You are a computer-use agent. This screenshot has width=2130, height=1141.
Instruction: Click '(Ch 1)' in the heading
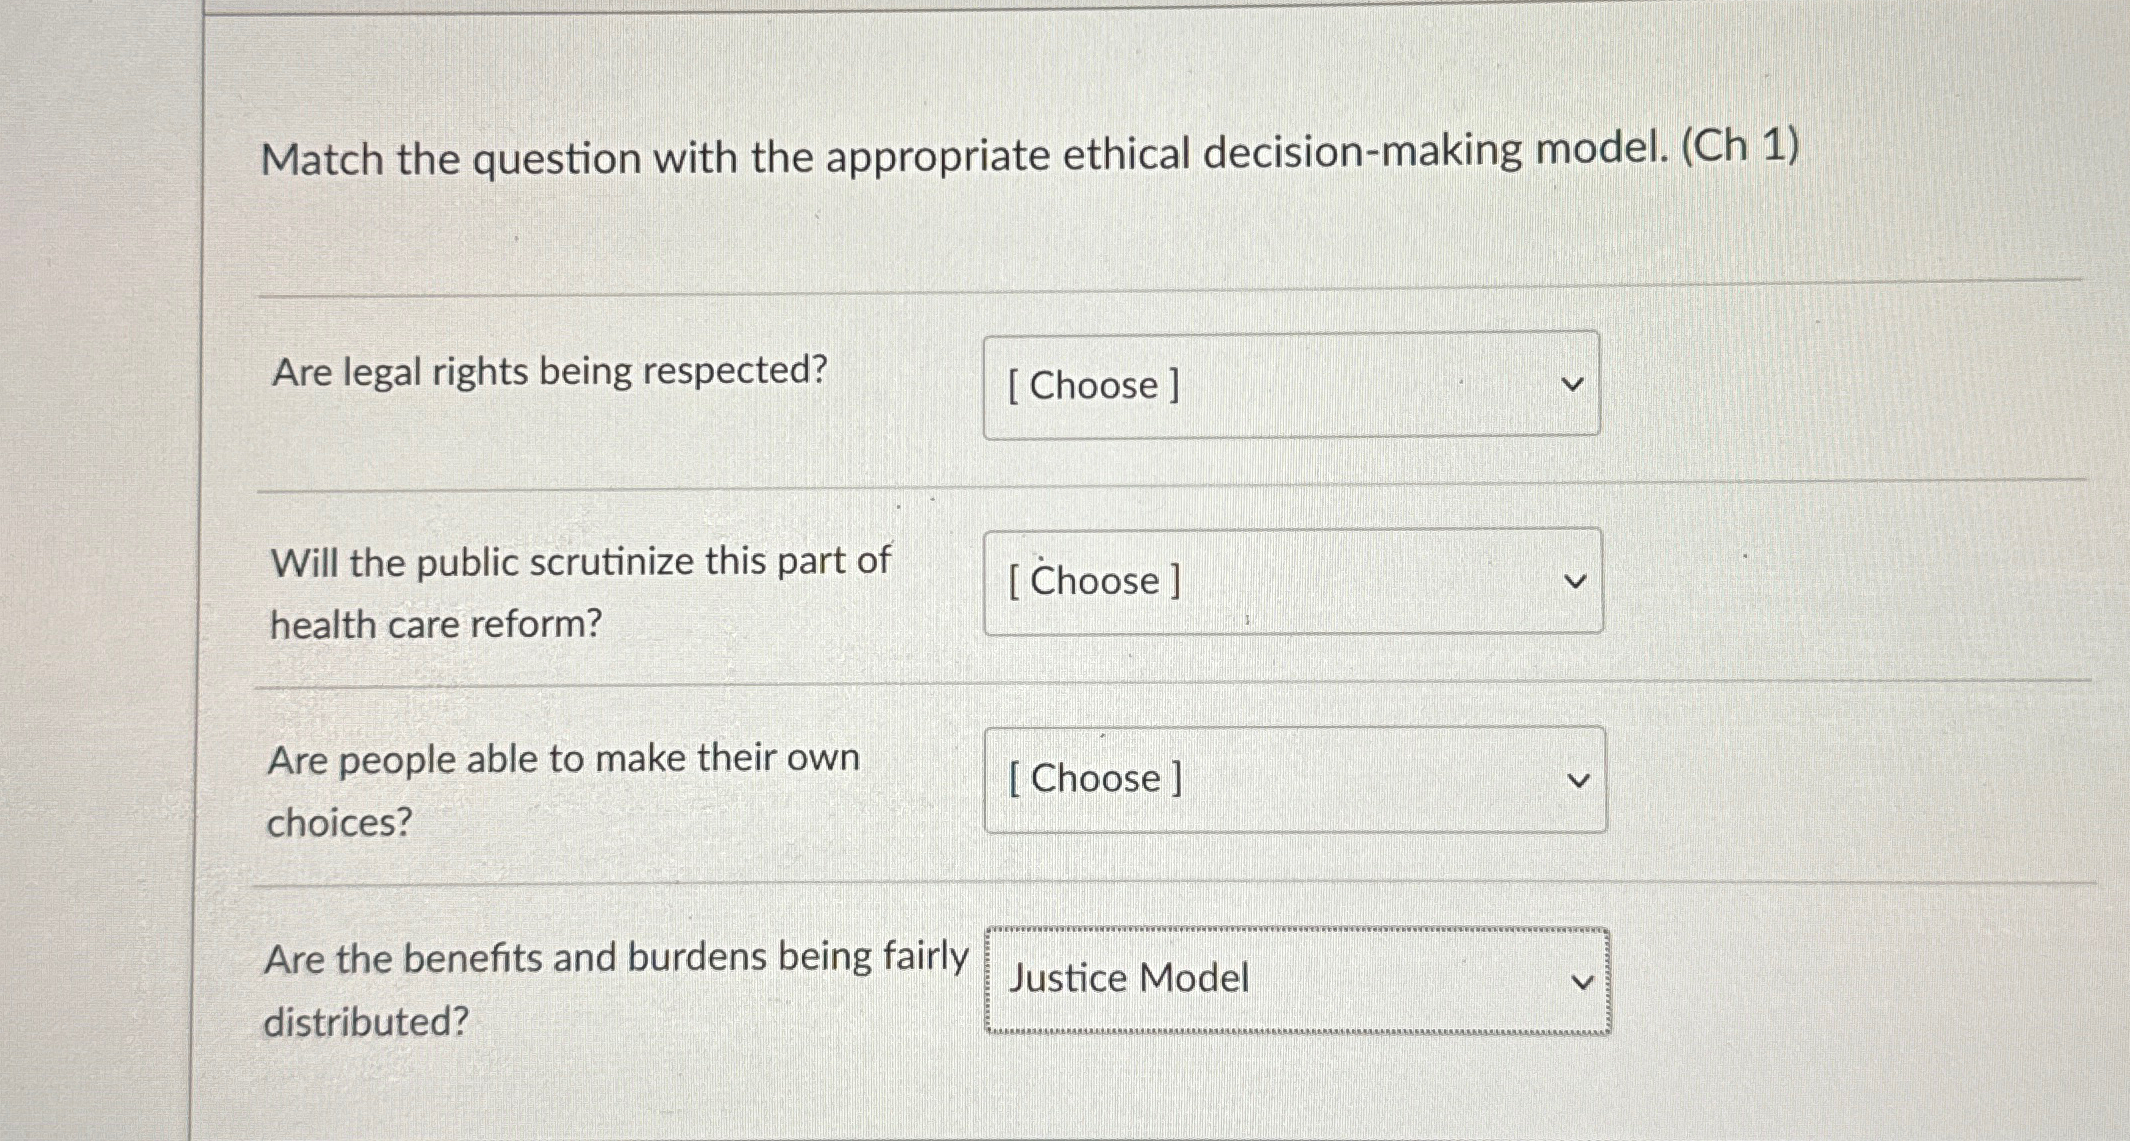1739,146
